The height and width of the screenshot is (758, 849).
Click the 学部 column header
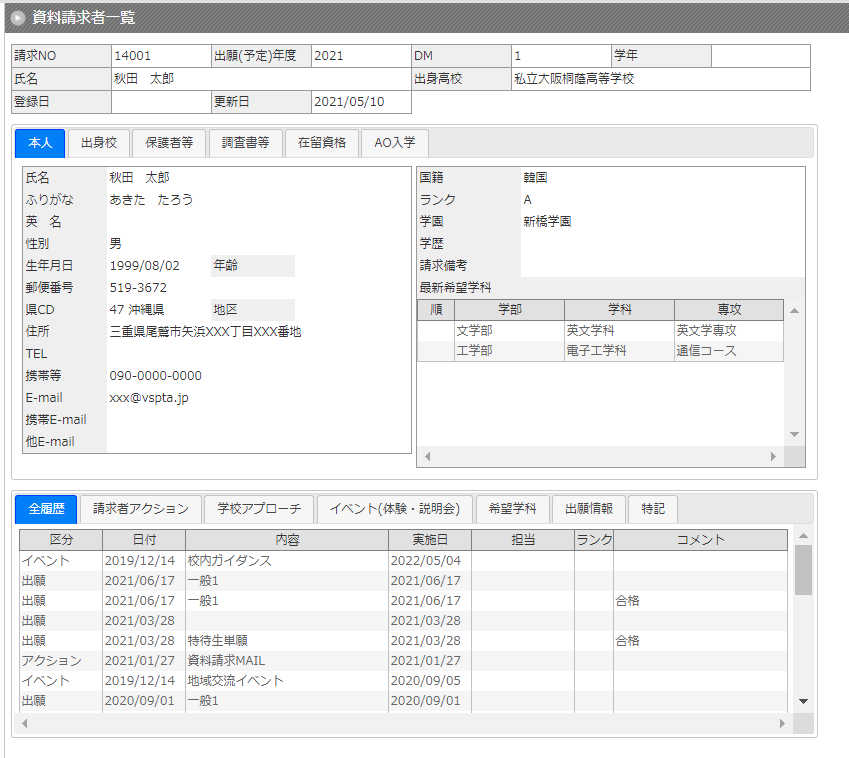point(510,310)
